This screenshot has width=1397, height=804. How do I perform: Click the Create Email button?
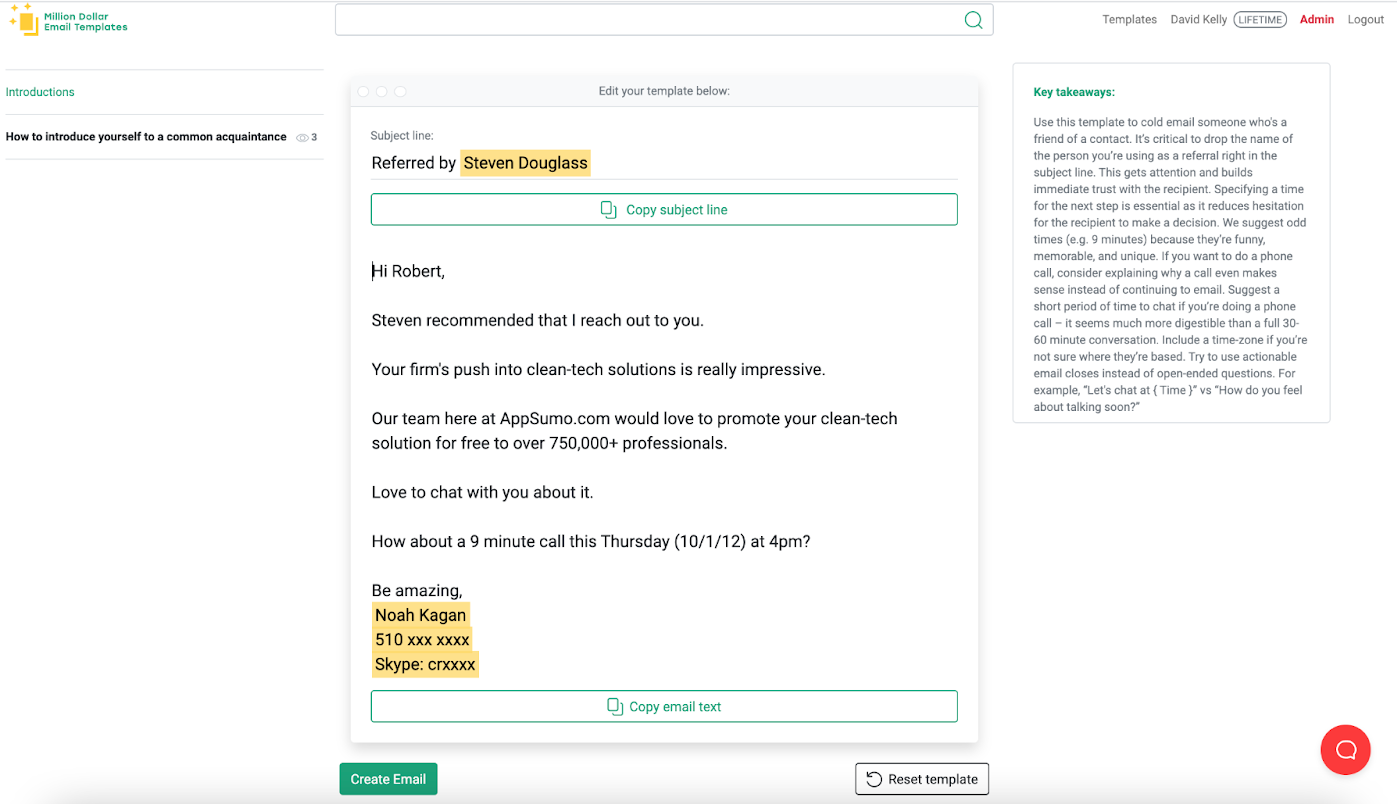[388, 779]
